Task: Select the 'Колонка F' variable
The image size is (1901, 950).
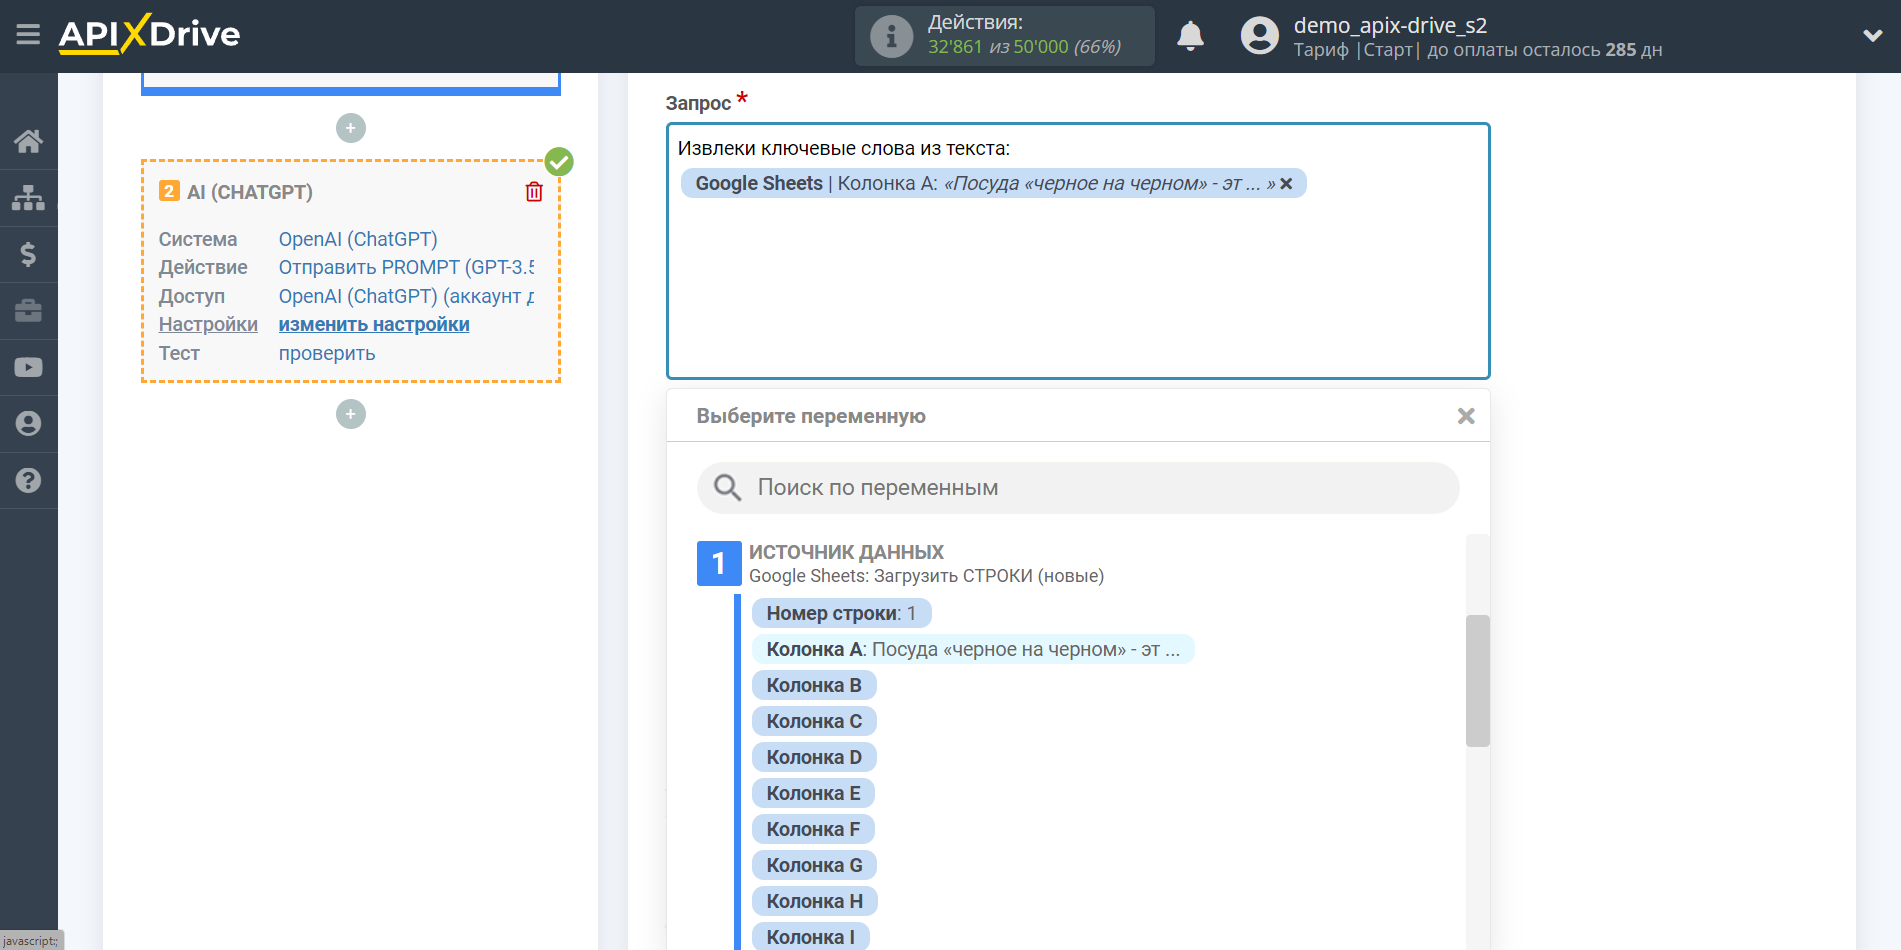Action: 813,829
